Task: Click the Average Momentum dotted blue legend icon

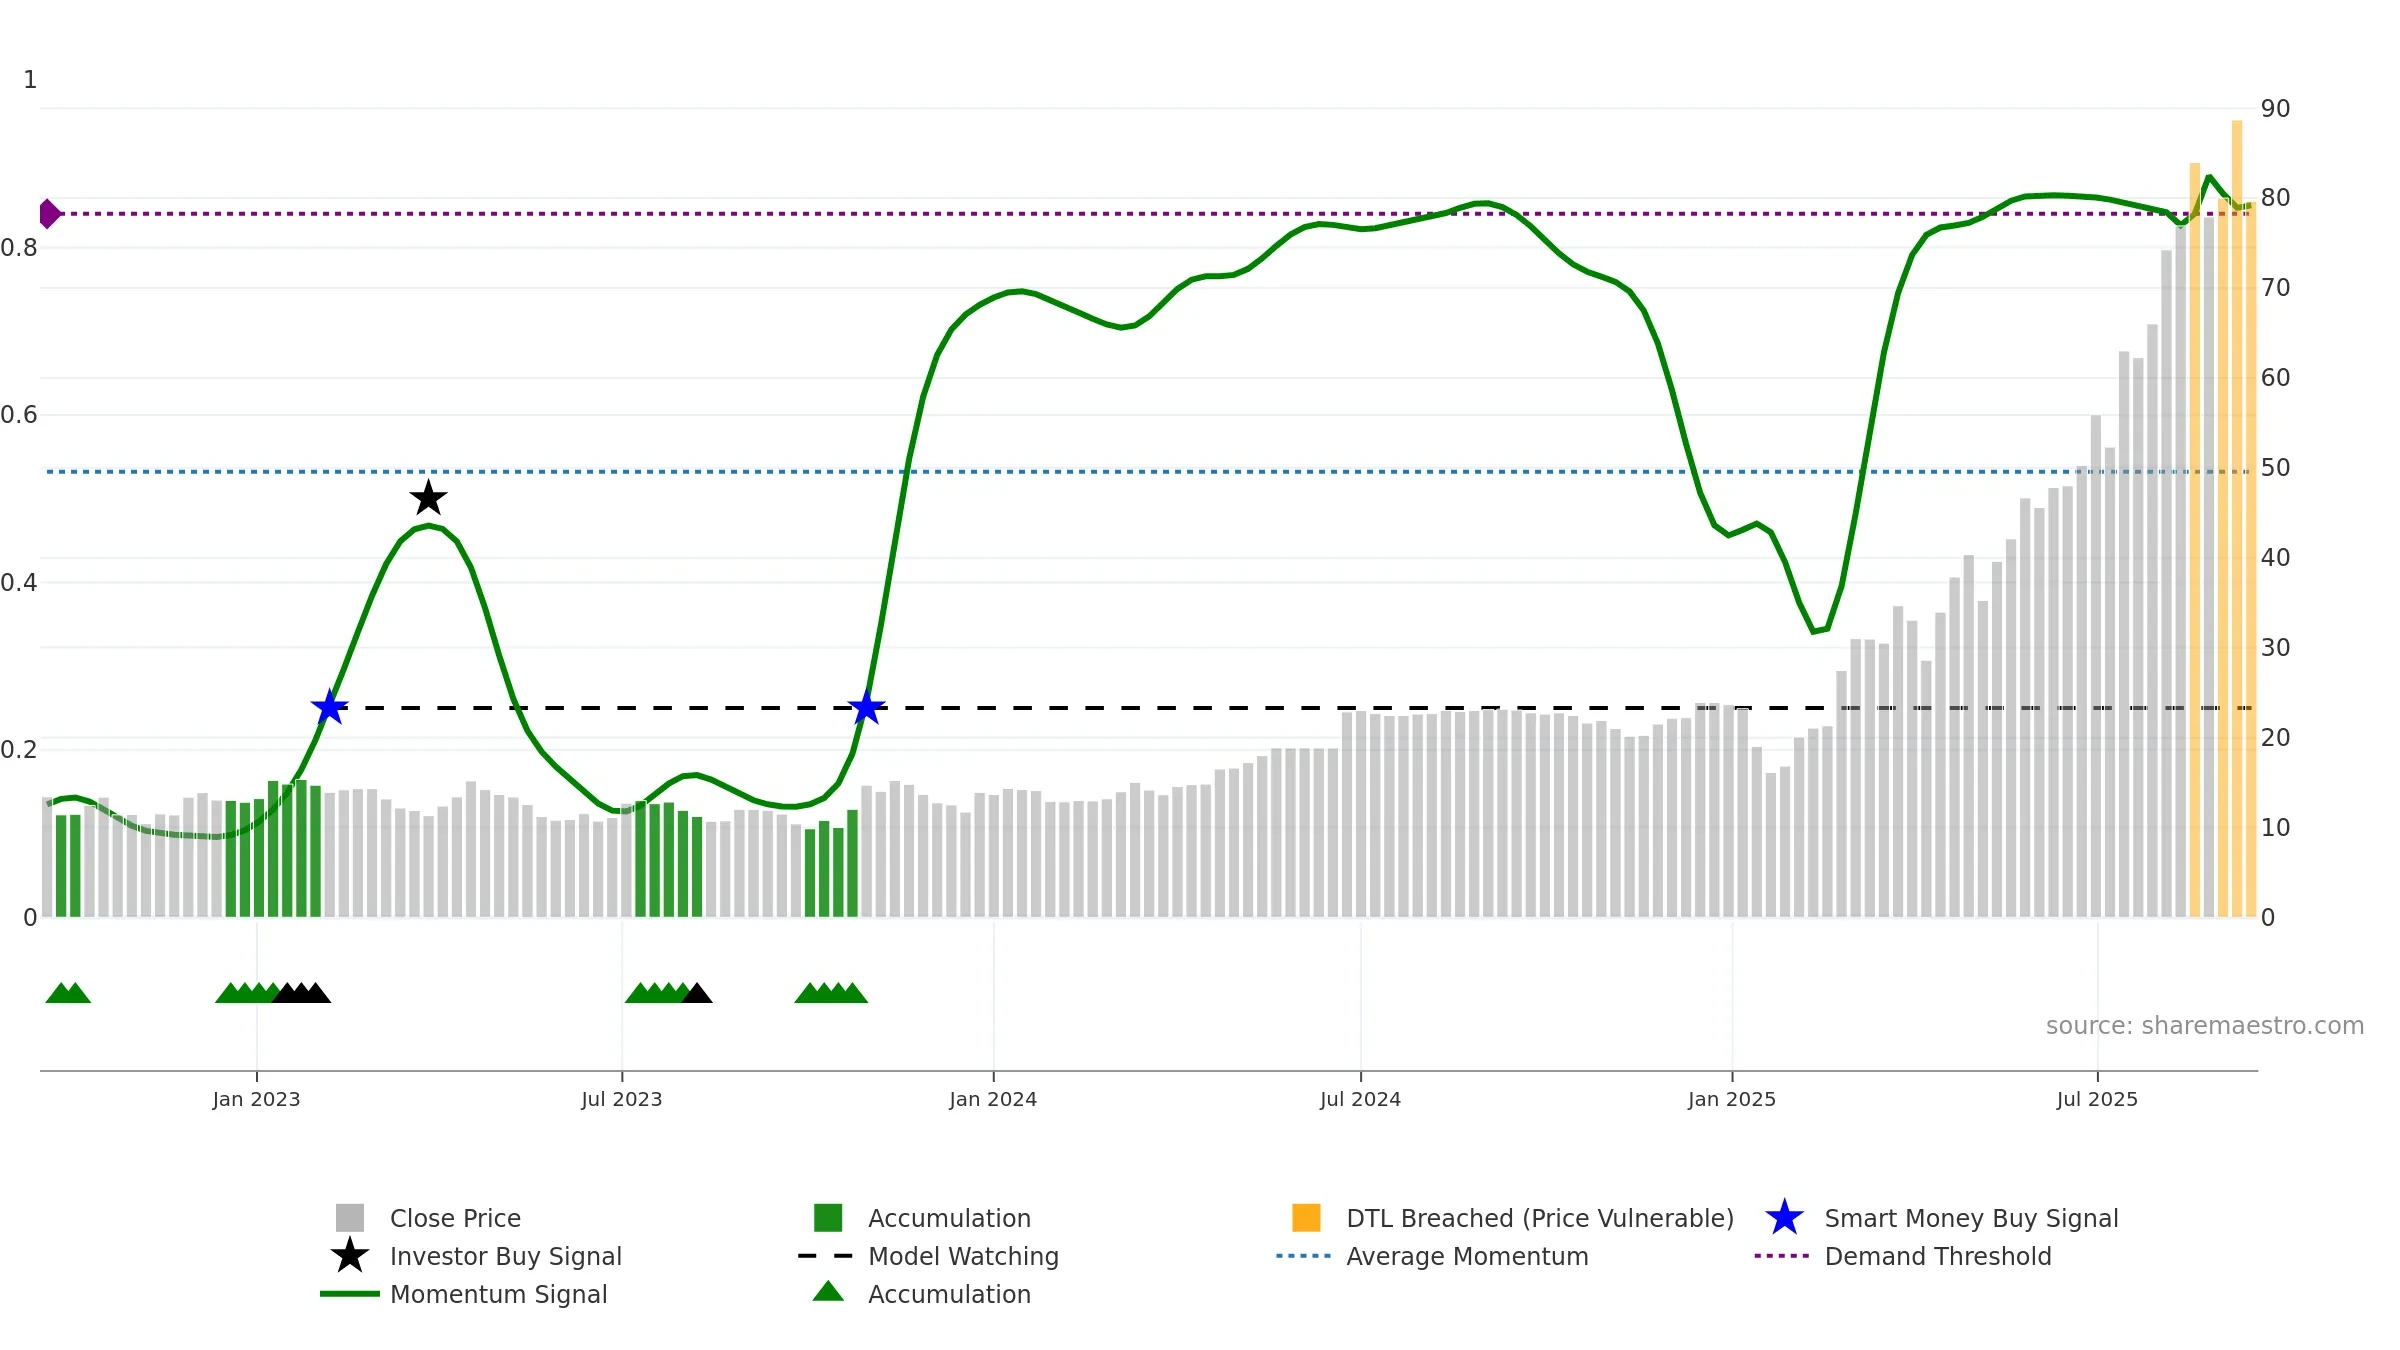Action: [1304, 1256]
